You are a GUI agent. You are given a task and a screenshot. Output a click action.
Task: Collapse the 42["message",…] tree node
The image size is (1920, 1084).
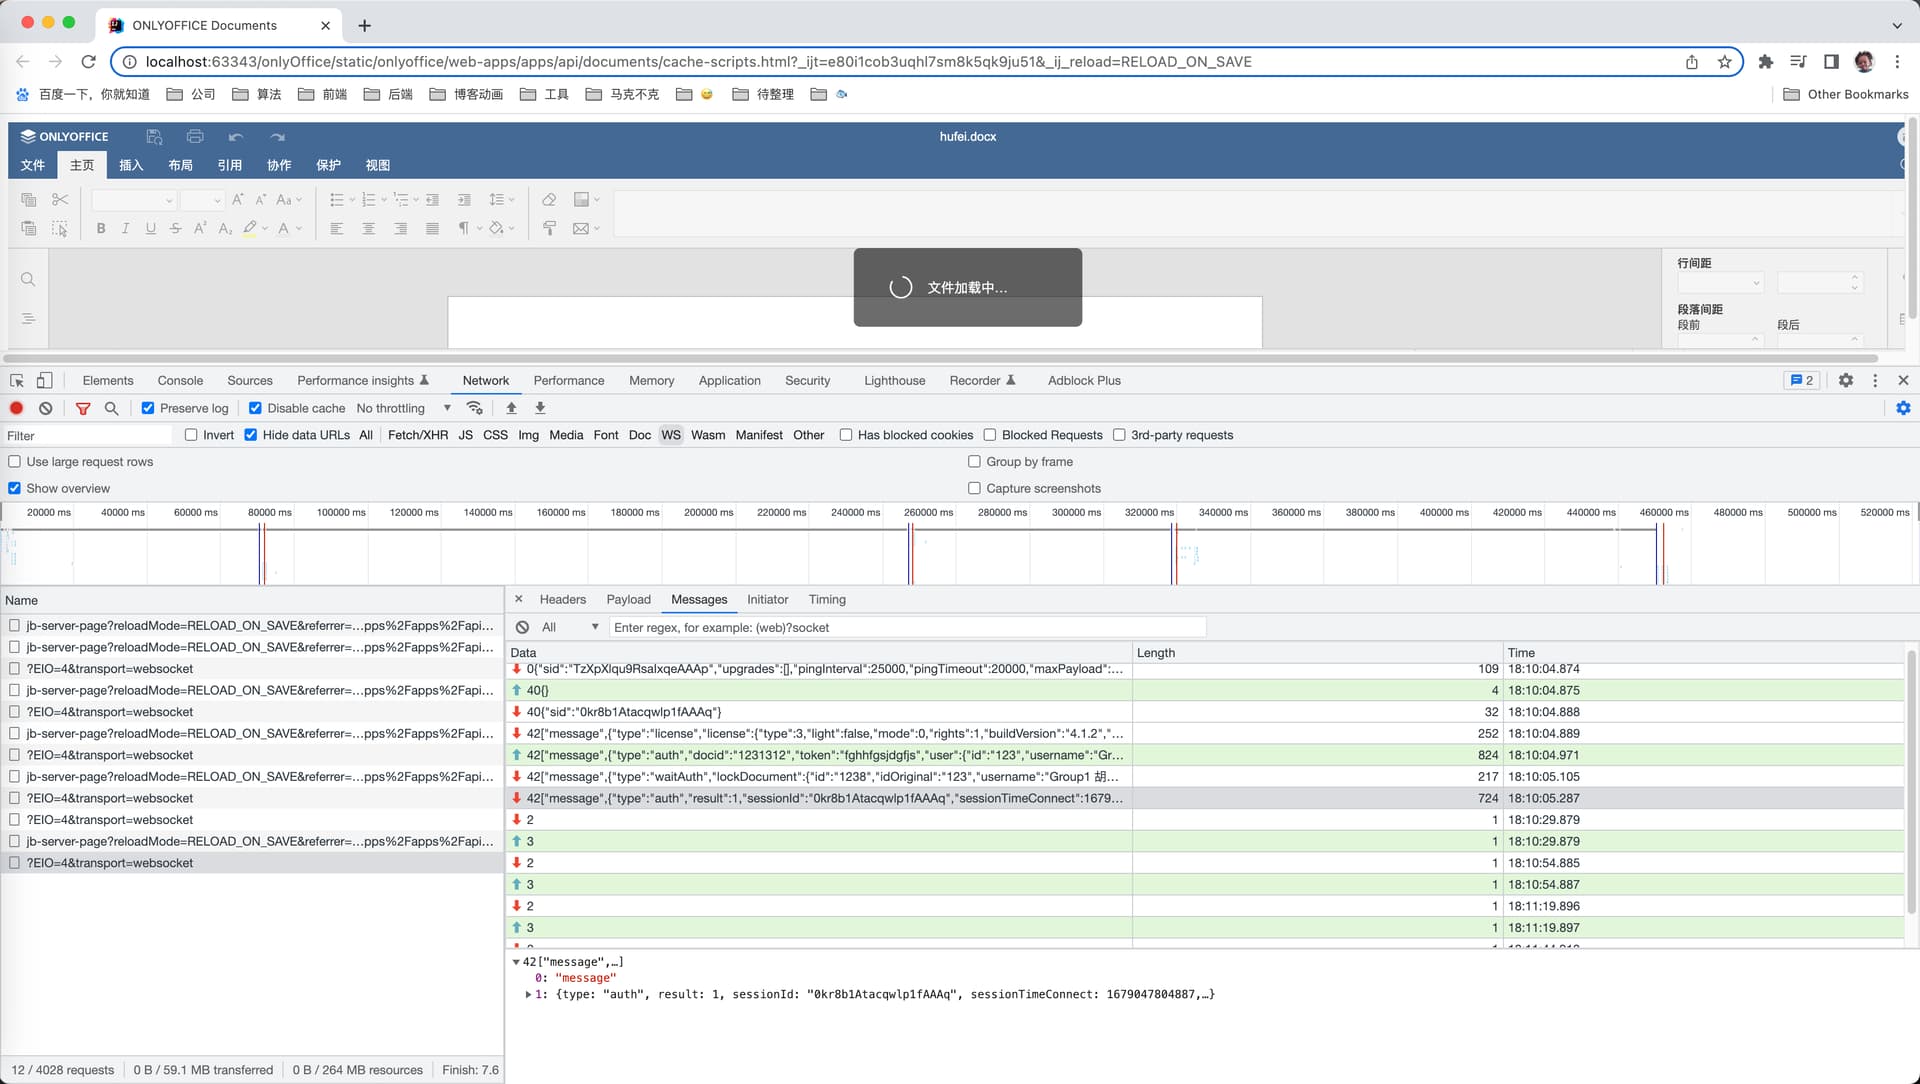(516, 962)
